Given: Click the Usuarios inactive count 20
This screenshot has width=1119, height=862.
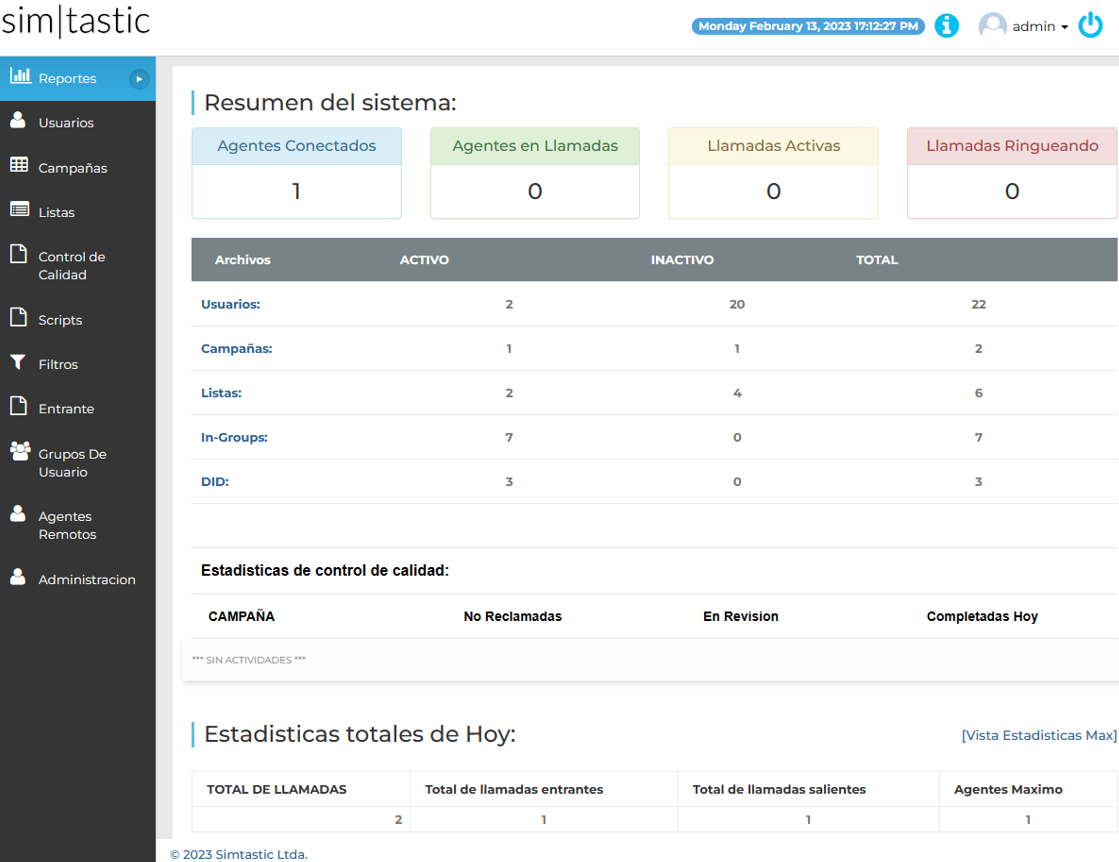Looking at the screenshot, I should (x=737, y=304).
